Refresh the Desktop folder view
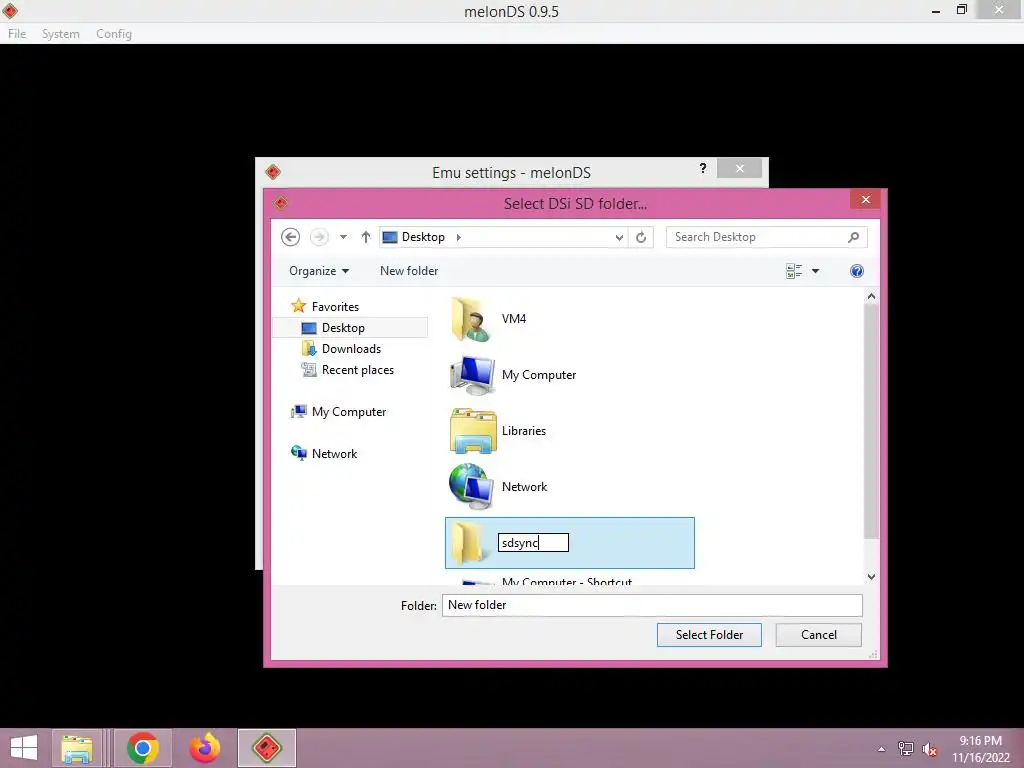This screenshot has width=1024, height=768. click(641, 237)
